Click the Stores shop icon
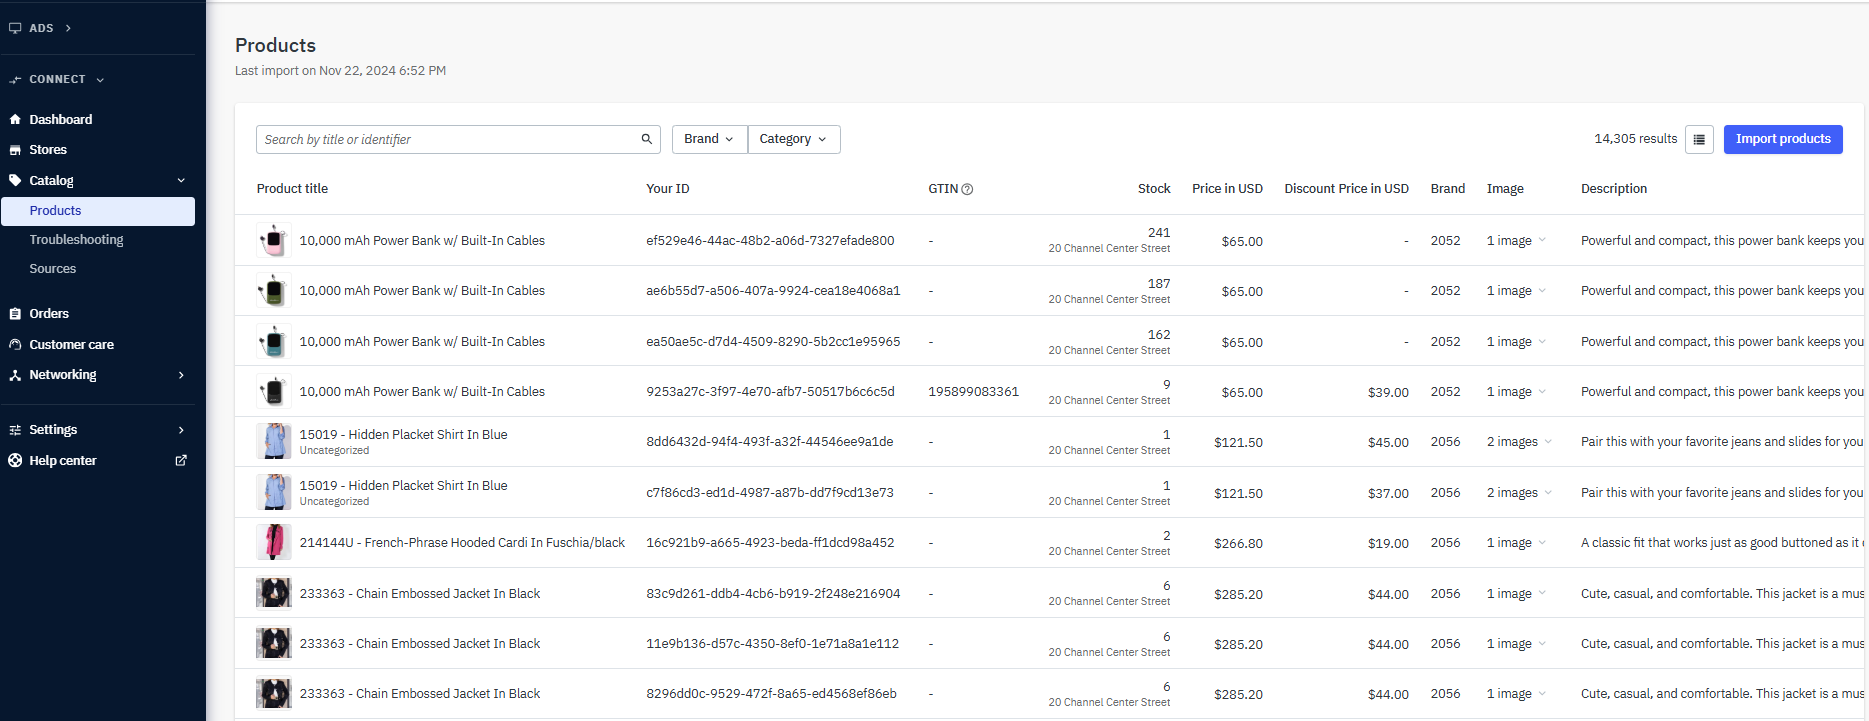The image size is (1869, 721). pyautogui.click(x=15, y=150)
